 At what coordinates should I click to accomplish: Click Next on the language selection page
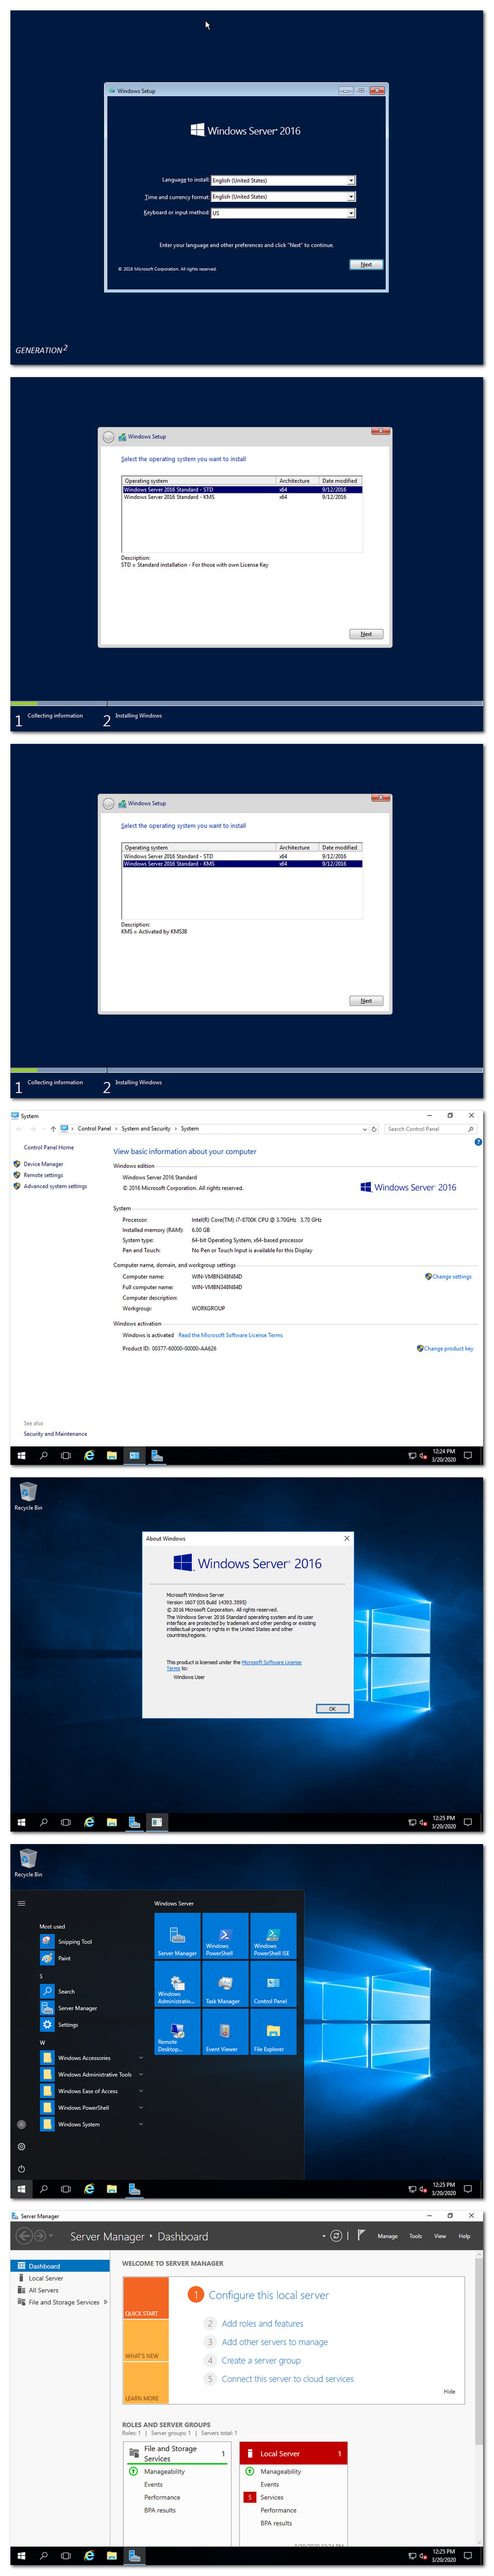pyautogui.click(x=366, y=264)
